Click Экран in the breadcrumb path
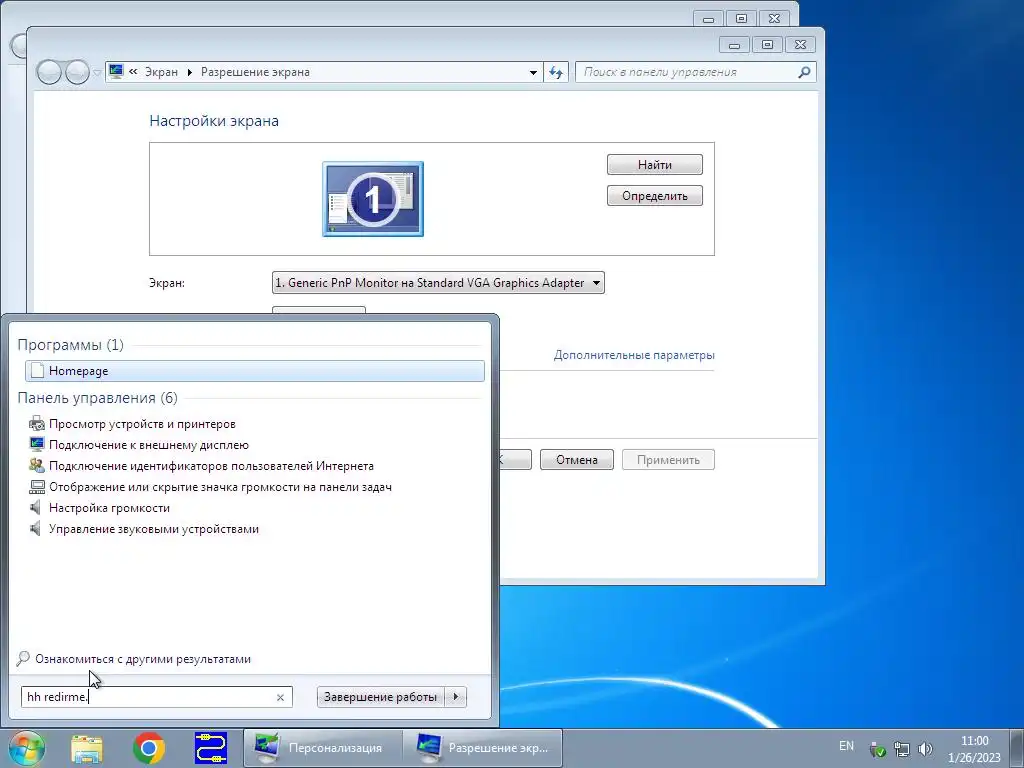Viewport: 1024px width, 768px height. tap(161, 72)
